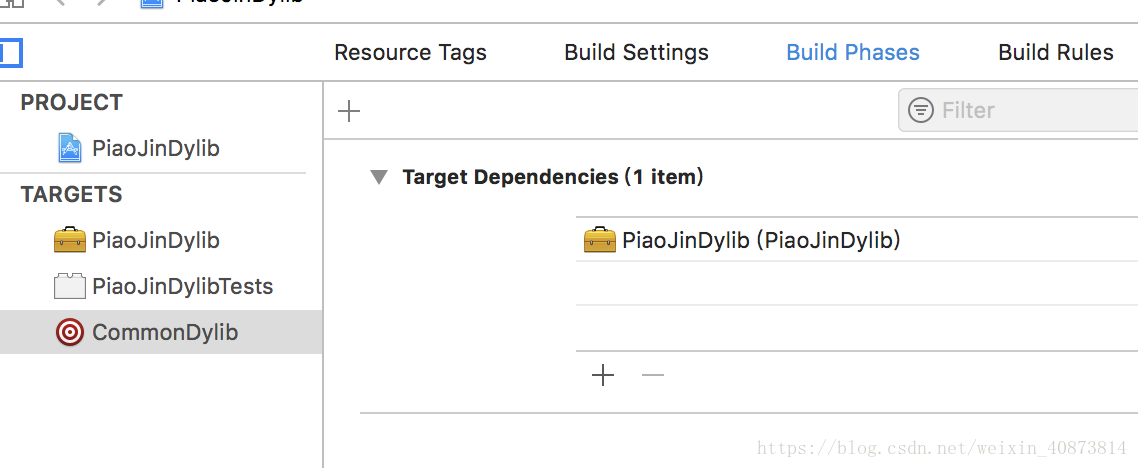The width and height of the screenshot is (1138, 468).
Task: Open the Build Rules tab
Action: [x=1056, y=52]
